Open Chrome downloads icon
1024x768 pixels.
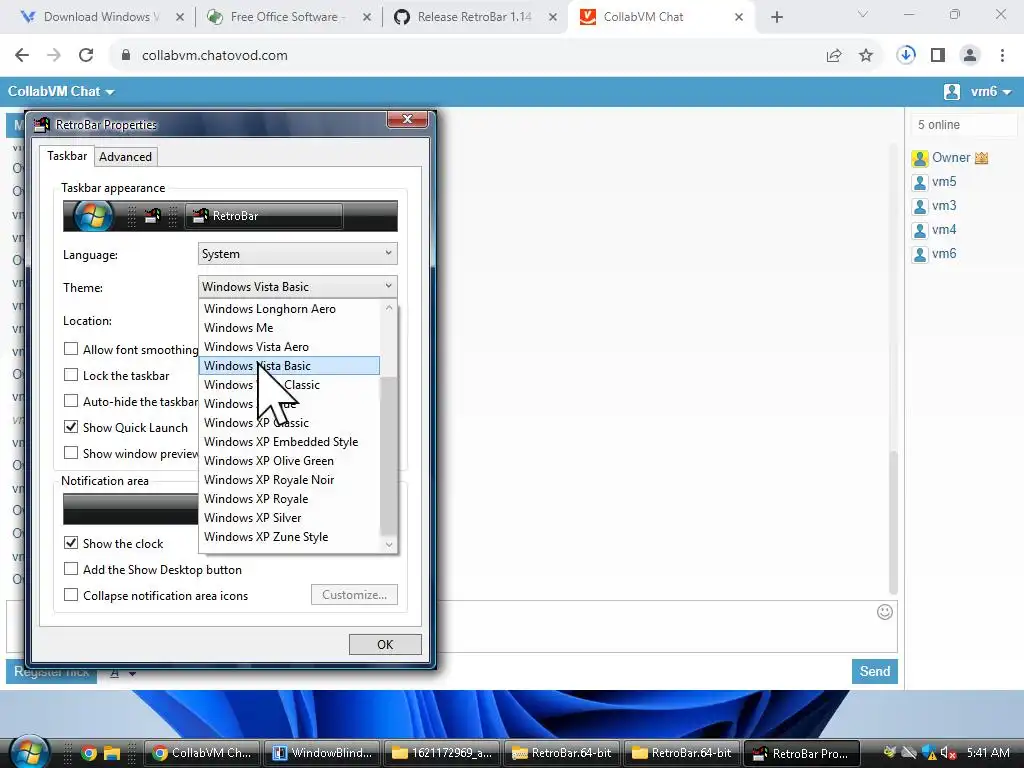point(906,56)
